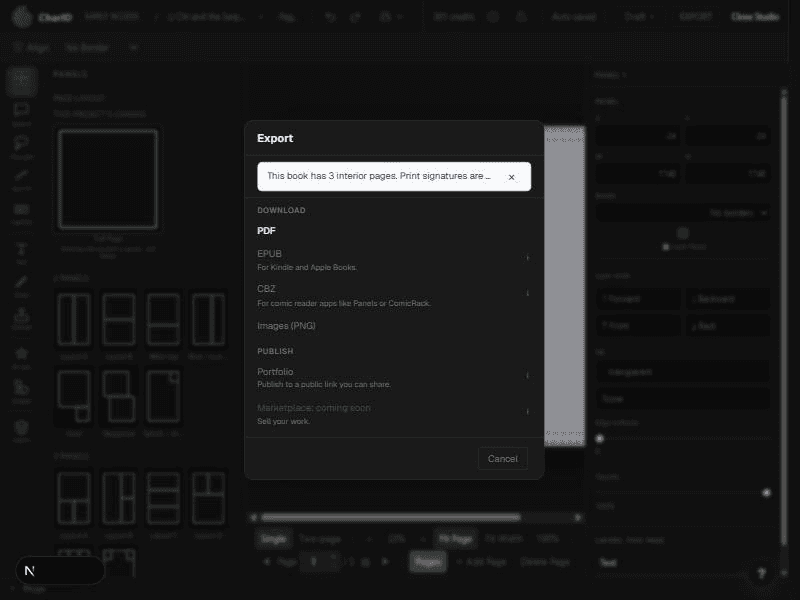
Task: Dismiss the interior pages notice
Action: click(511, 177)
